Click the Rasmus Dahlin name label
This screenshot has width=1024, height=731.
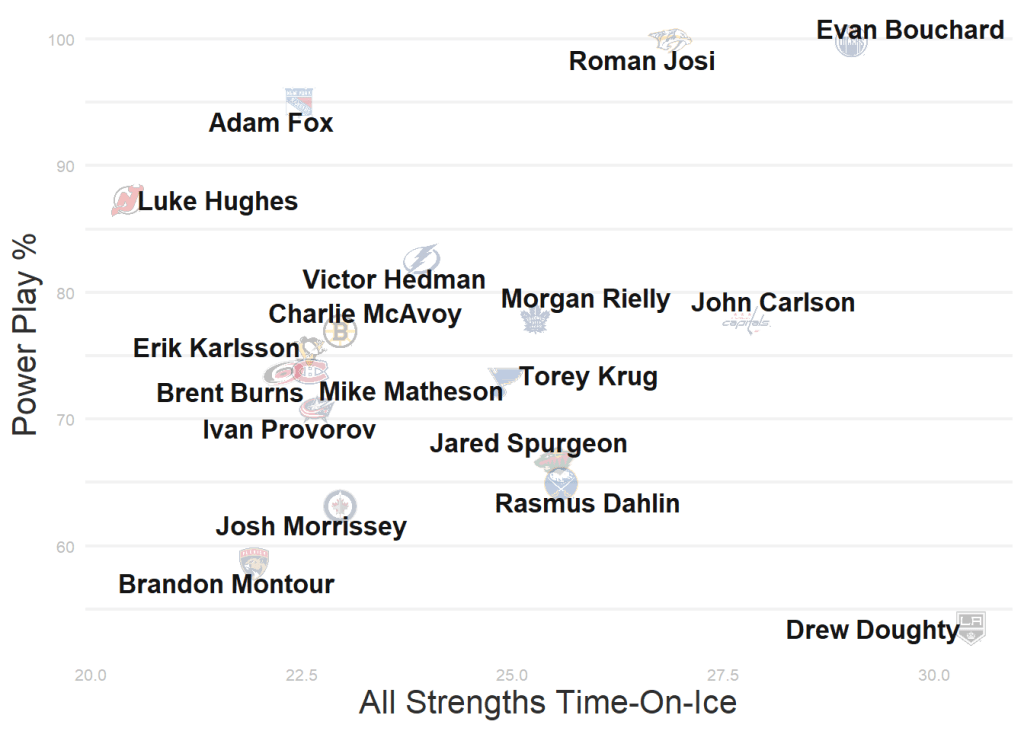[587, 504]
